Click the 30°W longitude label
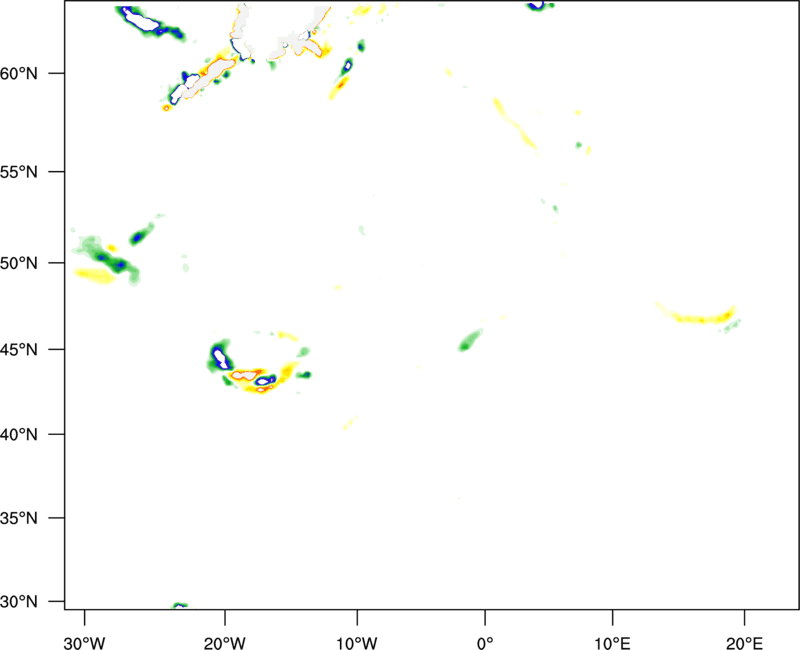 (x=85, y=643)
